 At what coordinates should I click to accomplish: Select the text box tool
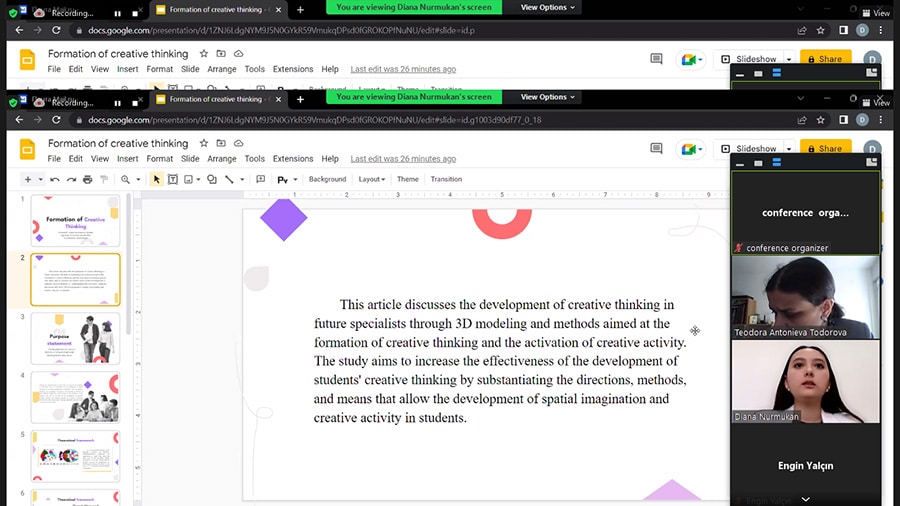pos(172,180)
